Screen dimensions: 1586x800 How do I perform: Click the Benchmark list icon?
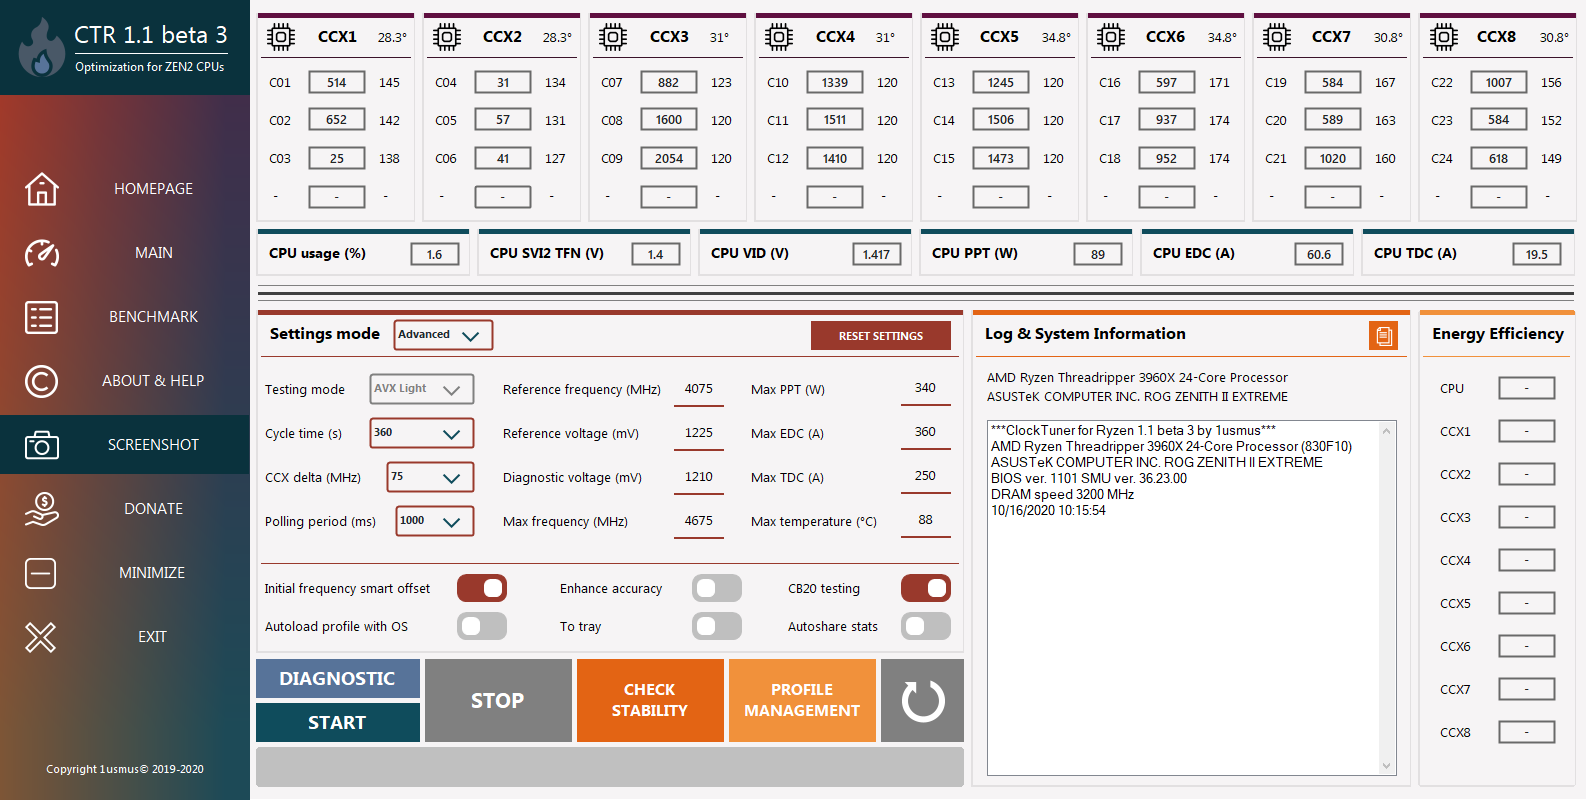(41, 317)
